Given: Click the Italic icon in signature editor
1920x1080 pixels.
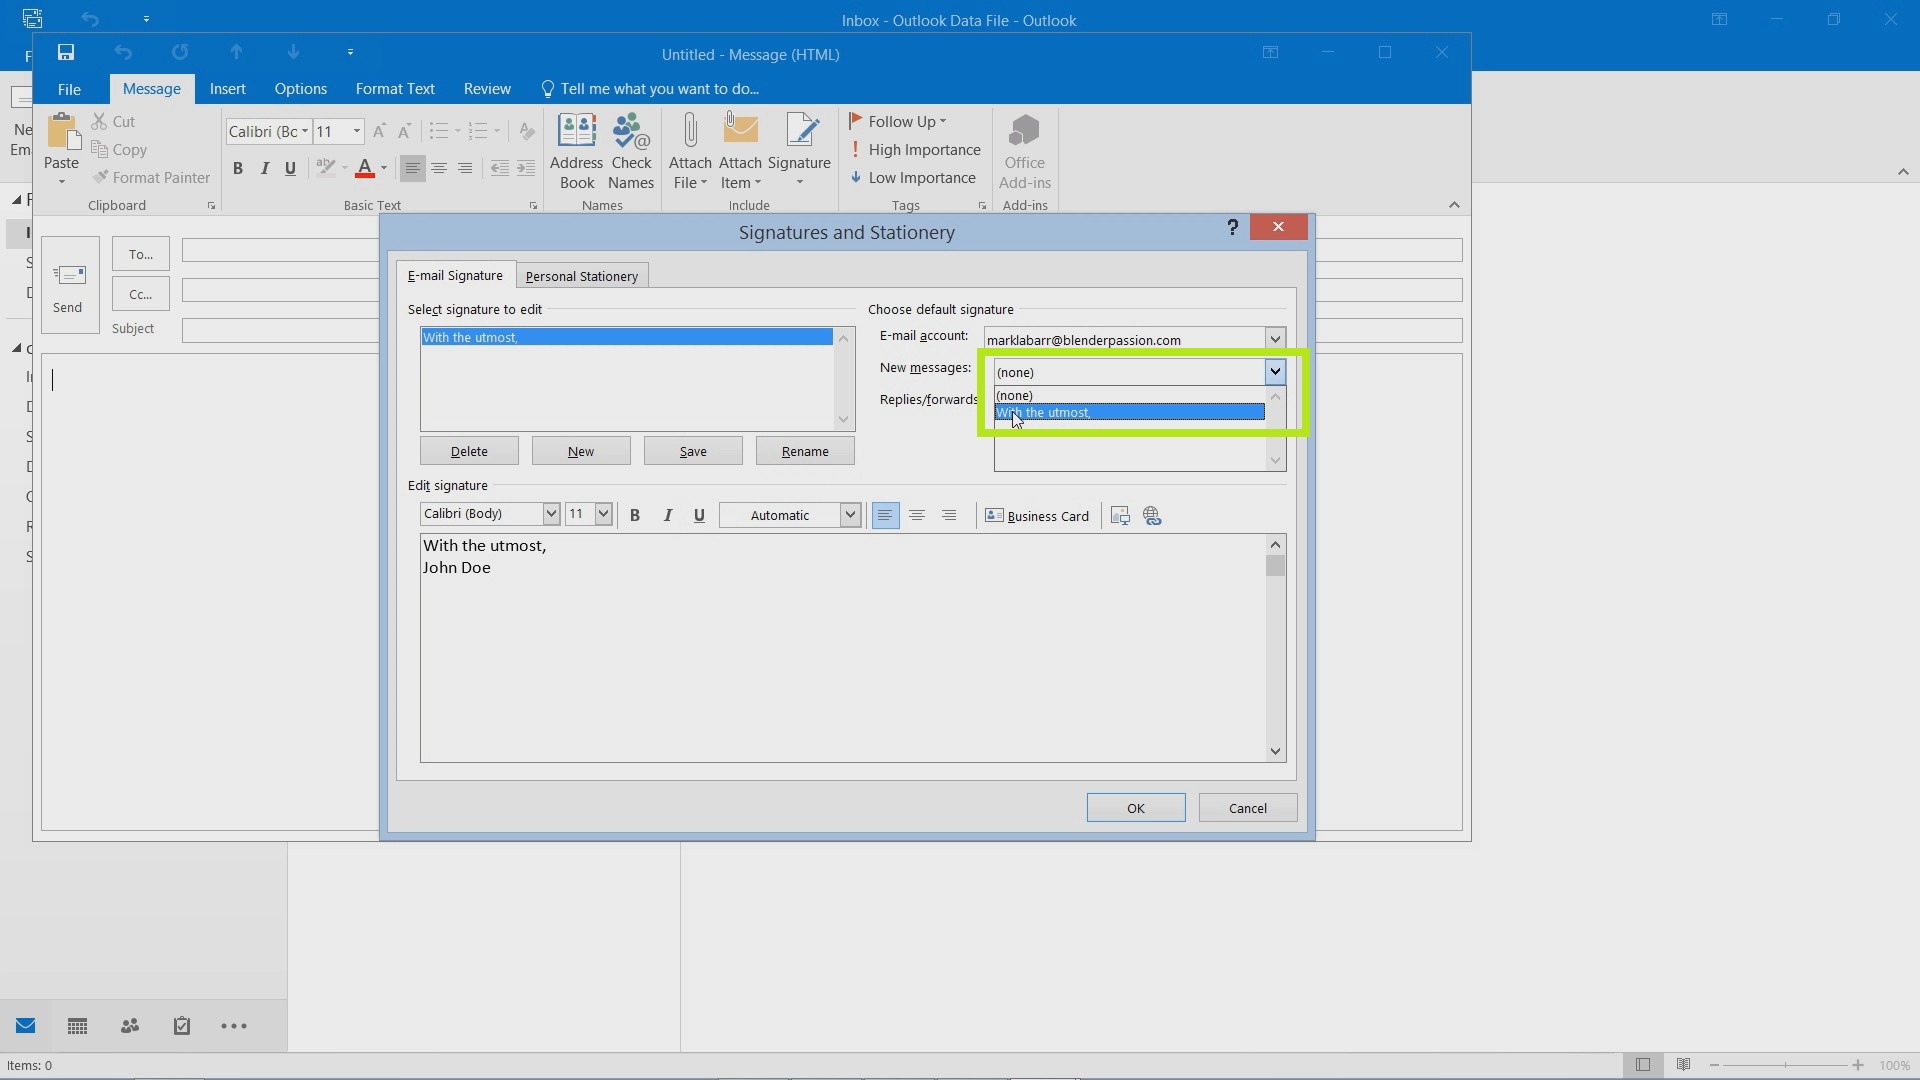Looking at the screenshot, I should tap(667, 514).
